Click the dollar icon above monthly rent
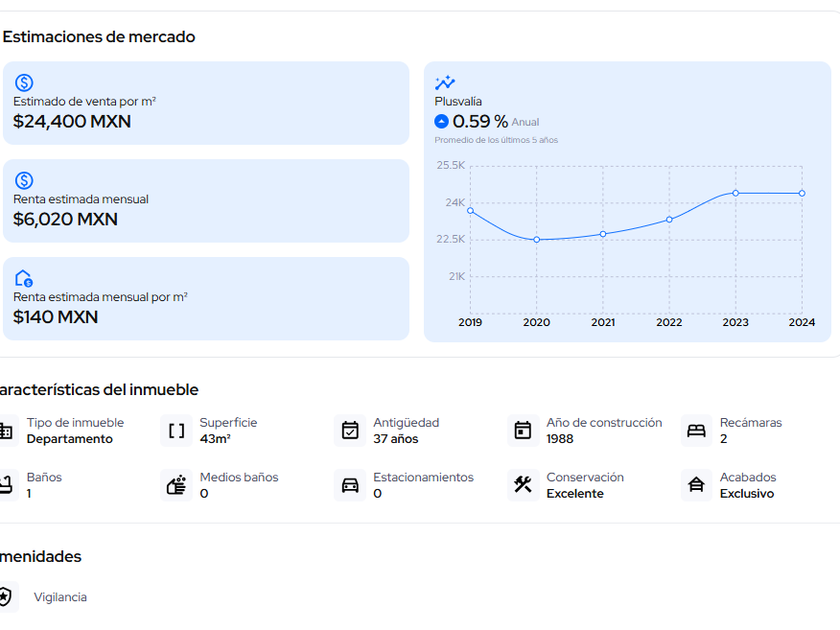The width and height of the screenshot is (840, 630). tap(24, 181)
